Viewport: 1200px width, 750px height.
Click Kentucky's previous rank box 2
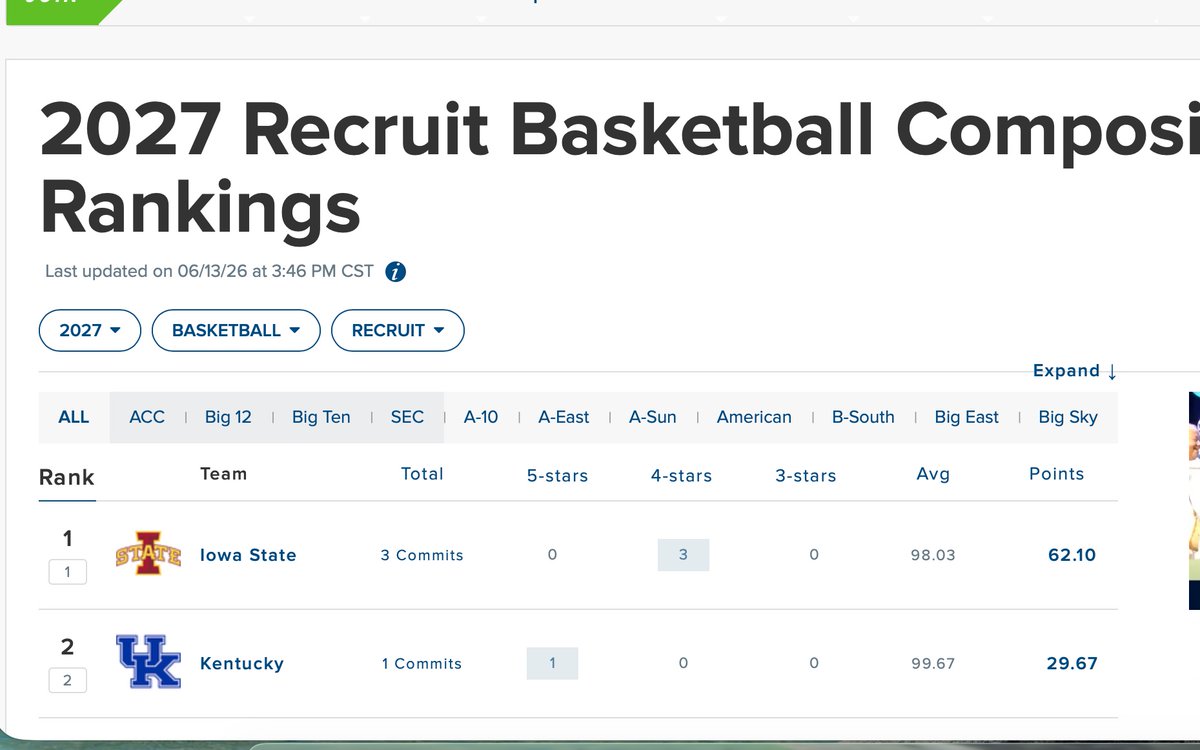point(68,680)
